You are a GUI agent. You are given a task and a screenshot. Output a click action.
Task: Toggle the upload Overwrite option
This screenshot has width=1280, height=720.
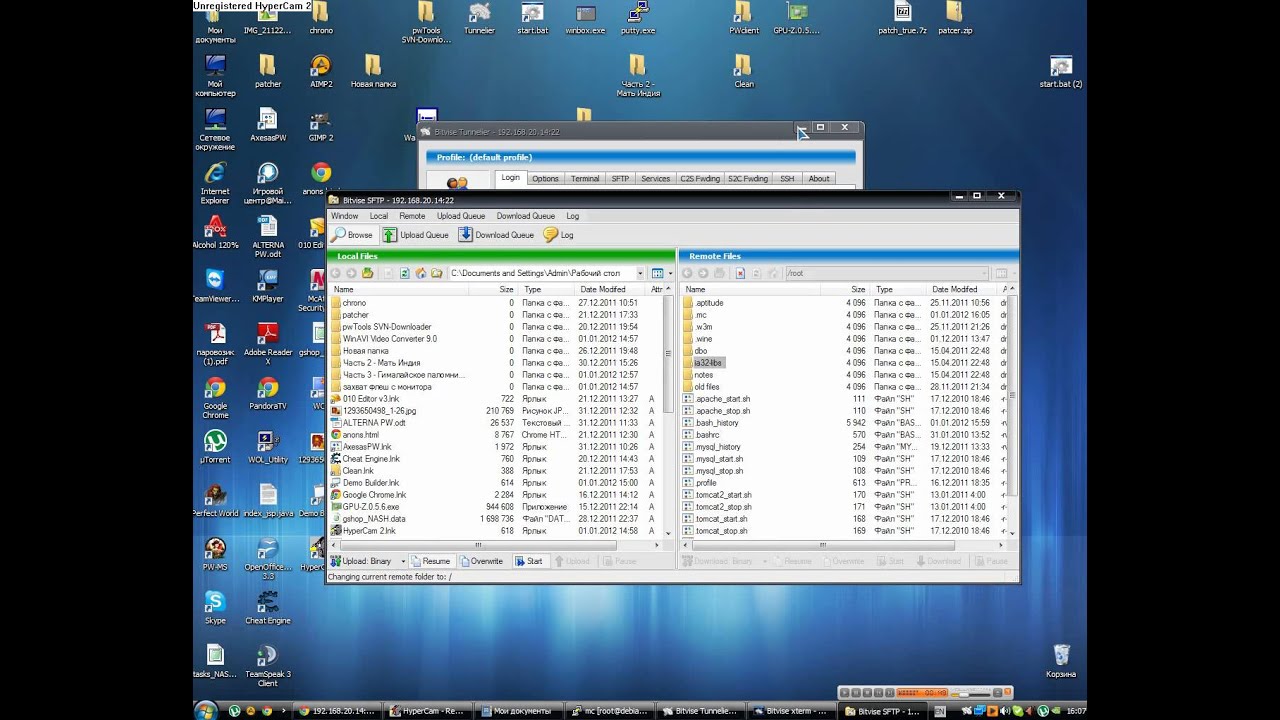coord(482,561)
